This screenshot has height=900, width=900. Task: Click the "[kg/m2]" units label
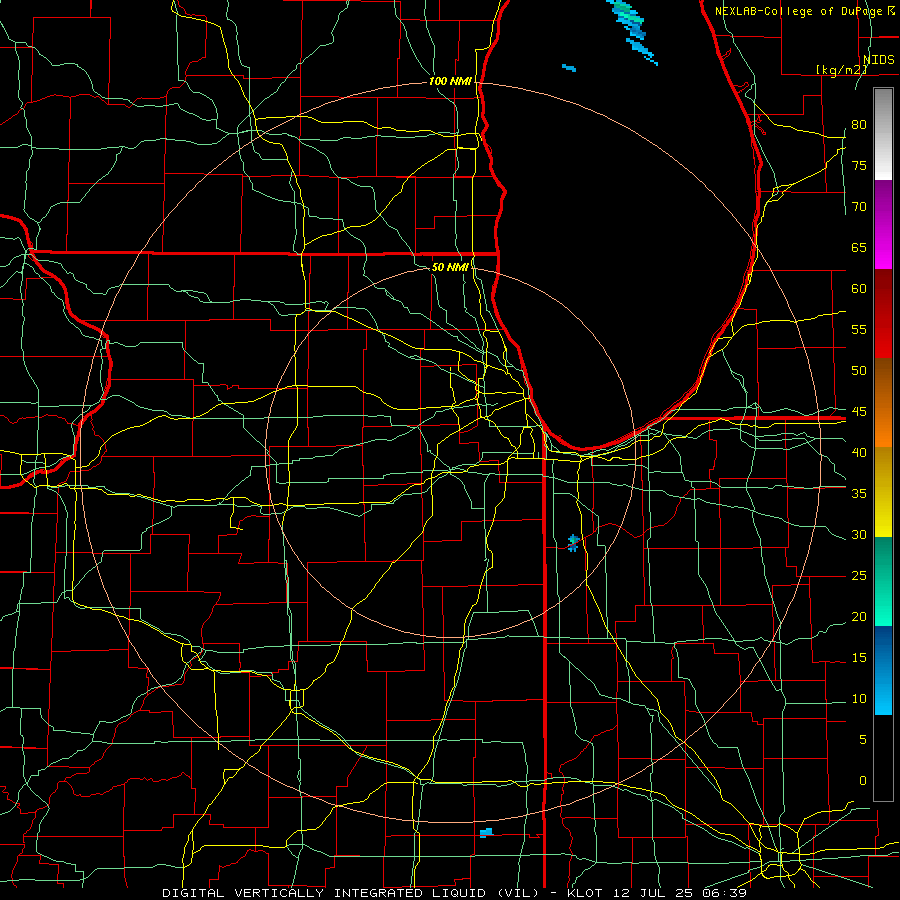coord(841,69)
